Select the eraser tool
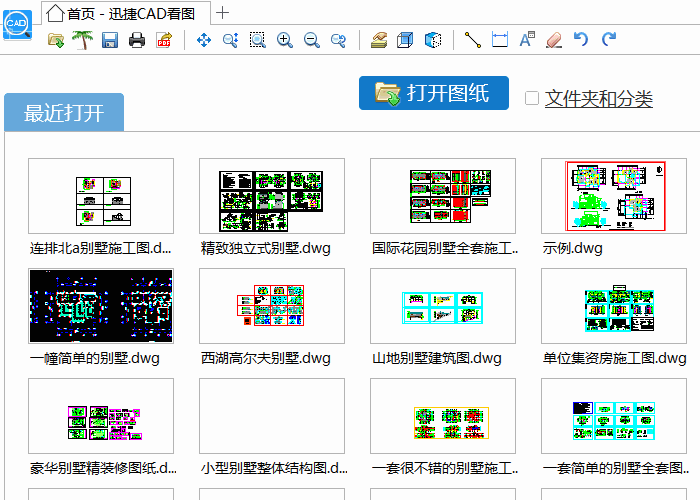Image resolution: width=700 pixels, height=500 pixels. (x=554, y=40)
